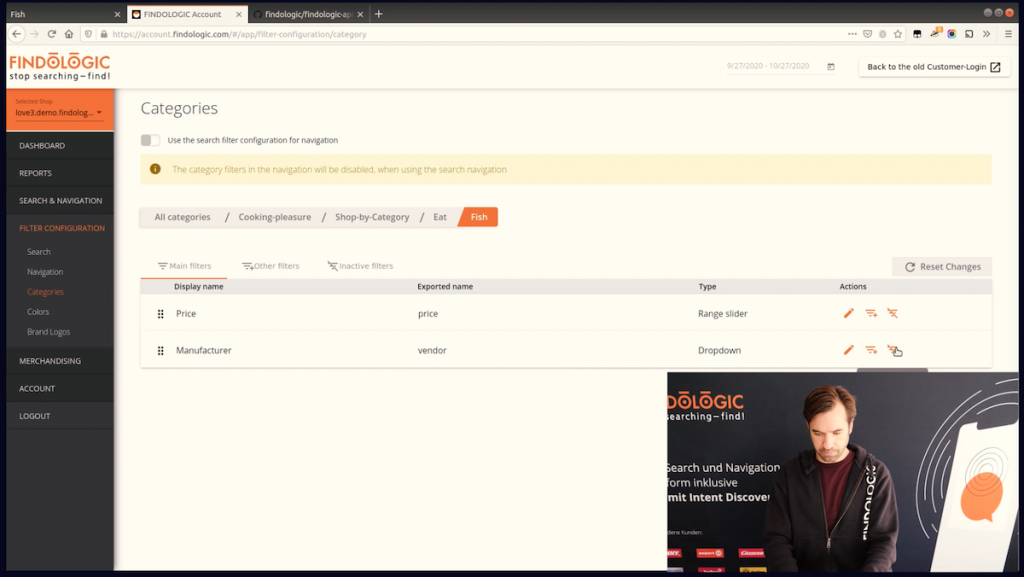The height and width of the screenshot is (577, 1024).
Task: Open Merchandising in the sidebar
Action: (x=60, y=361)
